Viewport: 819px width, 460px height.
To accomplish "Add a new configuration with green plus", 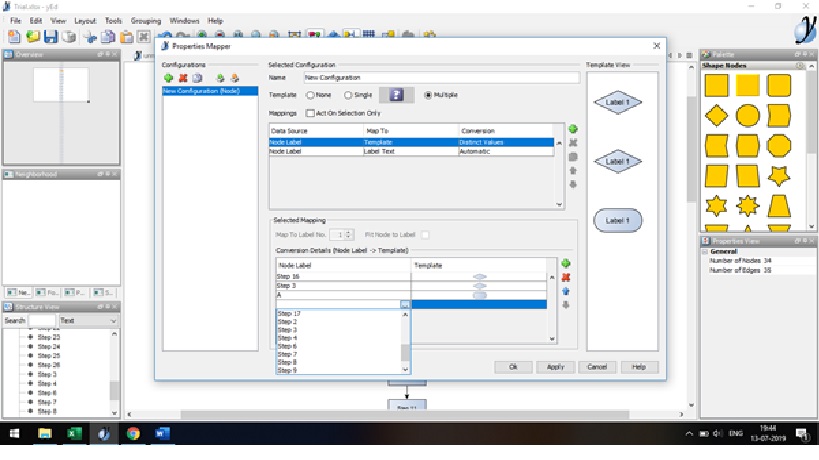I will [169, 77].
